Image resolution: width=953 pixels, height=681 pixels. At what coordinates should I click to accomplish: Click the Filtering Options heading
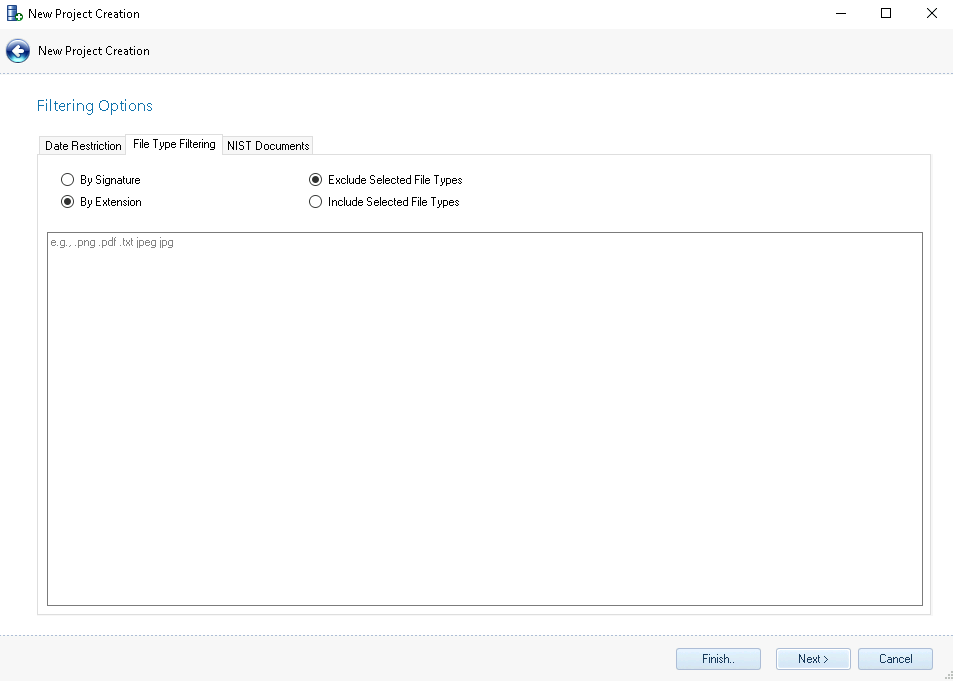[95, 106]
